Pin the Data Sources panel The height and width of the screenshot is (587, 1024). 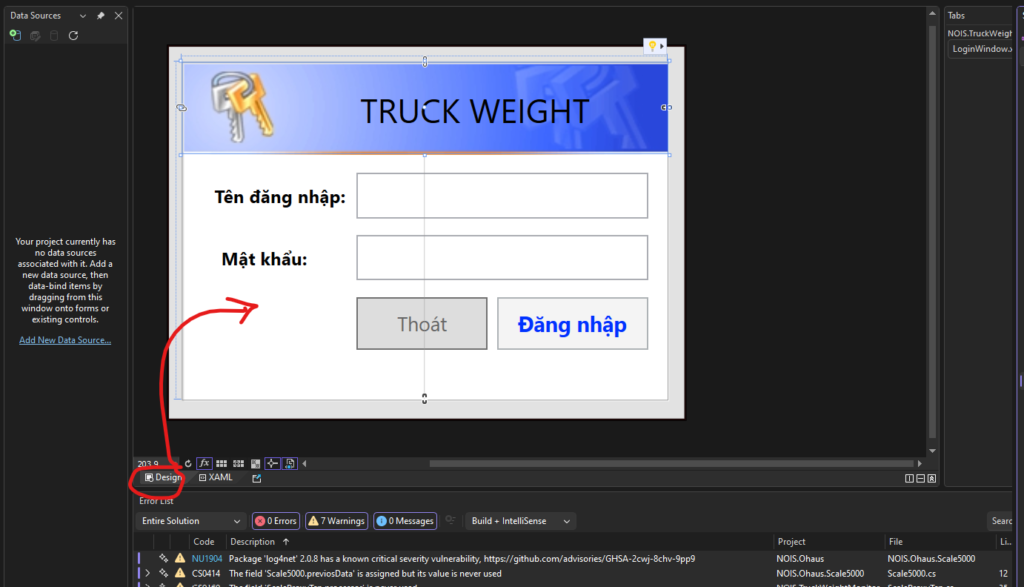pyautogui.click(x=101, y=16)
